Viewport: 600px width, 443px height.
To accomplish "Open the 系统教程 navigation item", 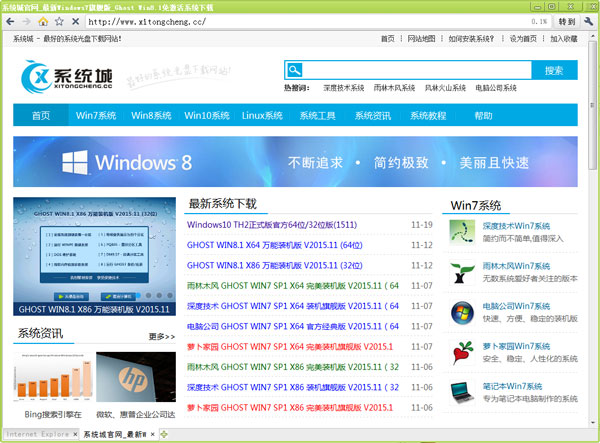I will pos(428,115).
